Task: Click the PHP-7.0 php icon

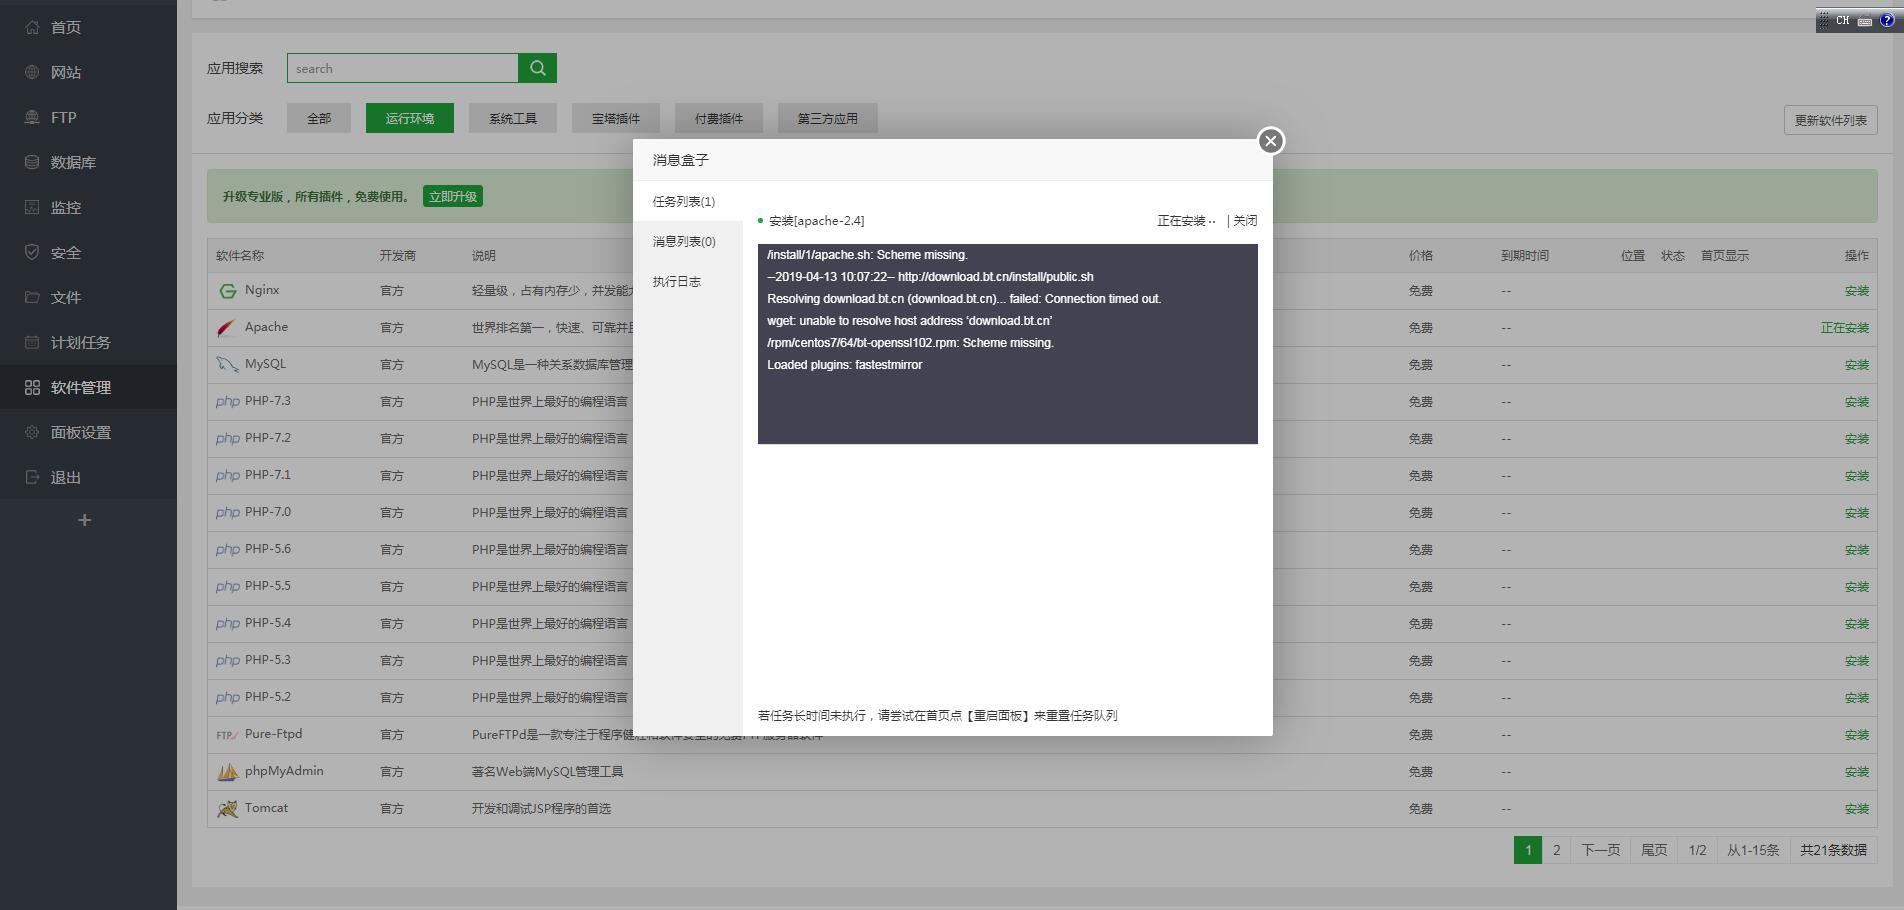Action: 227,513
